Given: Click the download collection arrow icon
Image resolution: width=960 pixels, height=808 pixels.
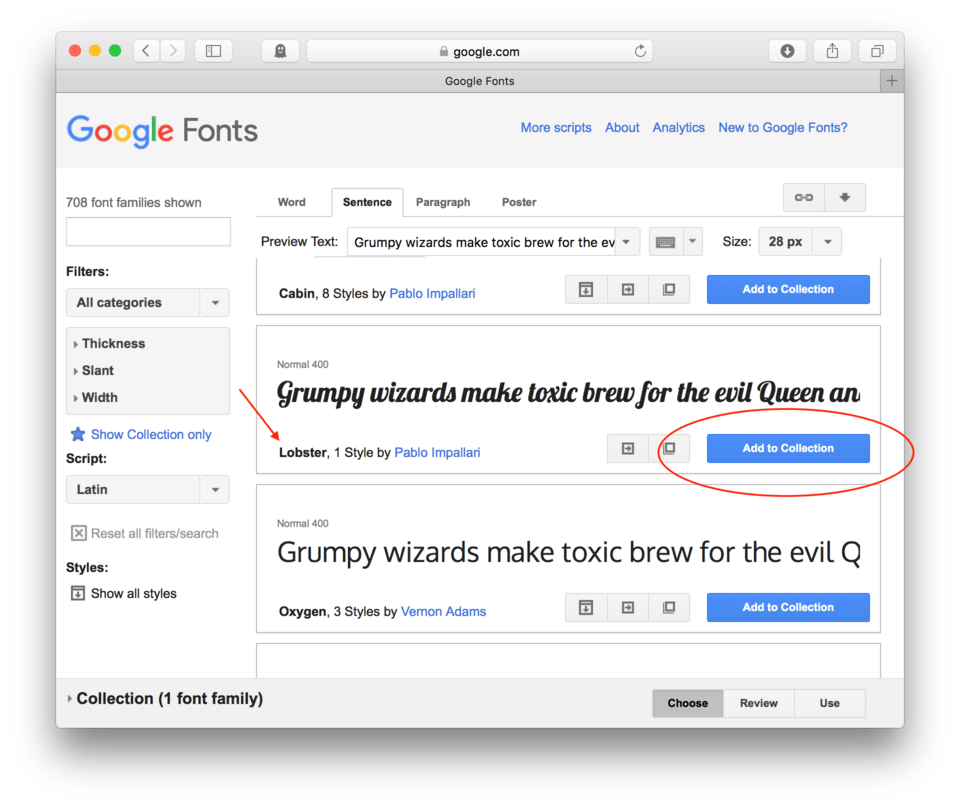Looking at the screenshot, I should 845,197.
